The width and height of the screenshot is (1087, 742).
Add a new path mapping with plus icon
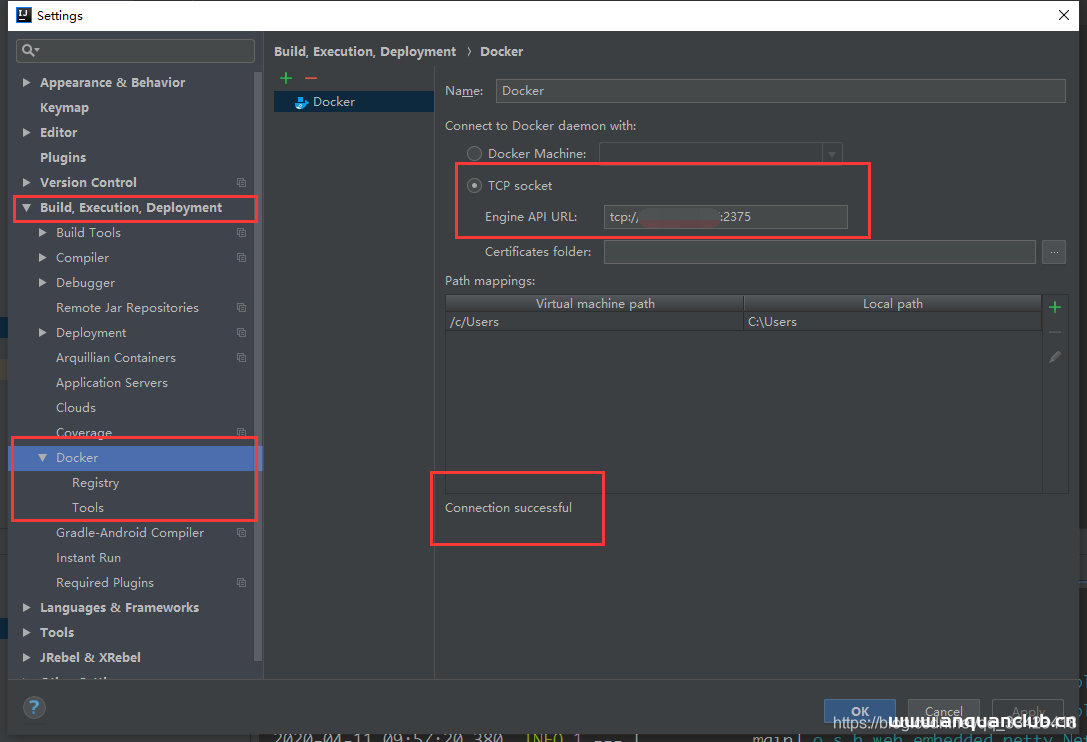click(x=1055, y=307)
